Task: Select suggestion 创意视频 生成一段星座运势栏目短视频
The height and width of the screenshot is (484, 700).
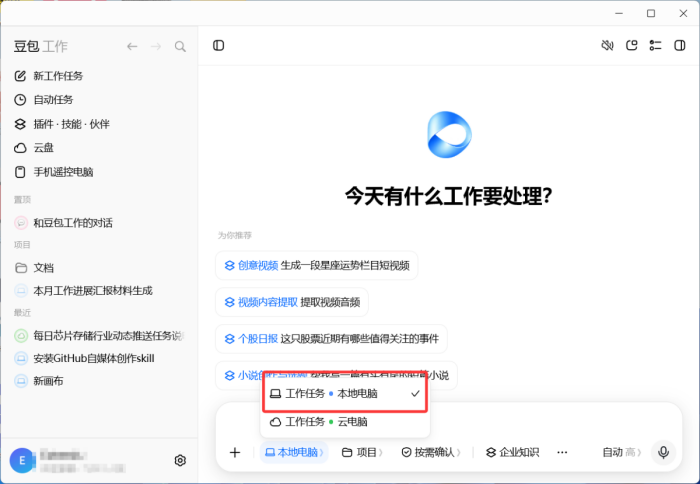Action: click(x=317, y=265)
